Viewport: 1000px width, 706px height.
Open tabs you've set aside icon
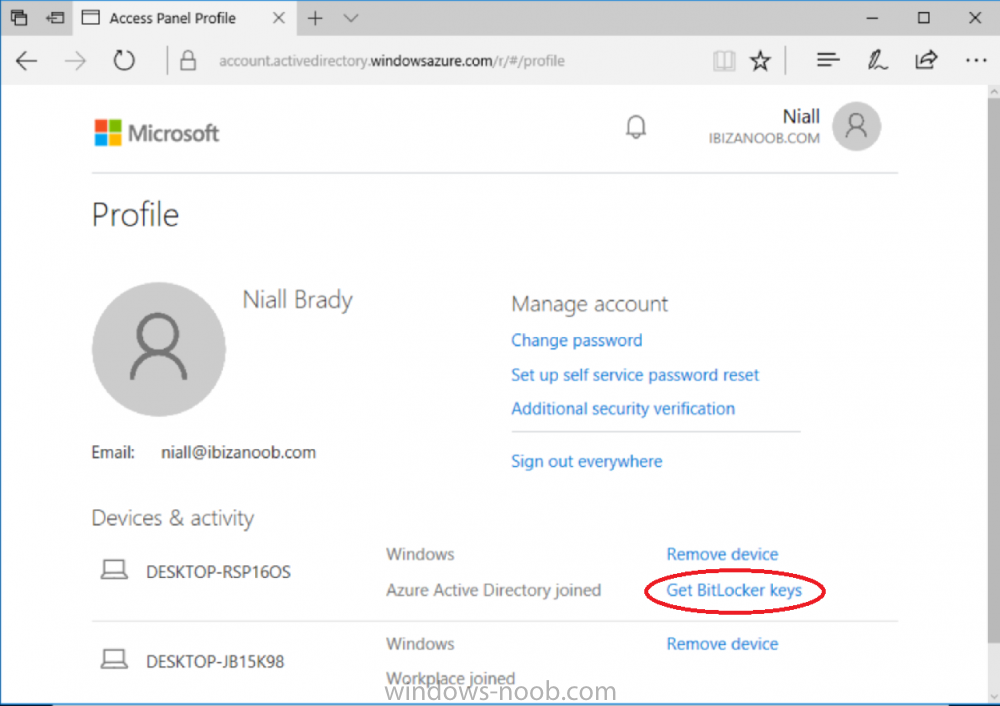click(x=18, y=18)
